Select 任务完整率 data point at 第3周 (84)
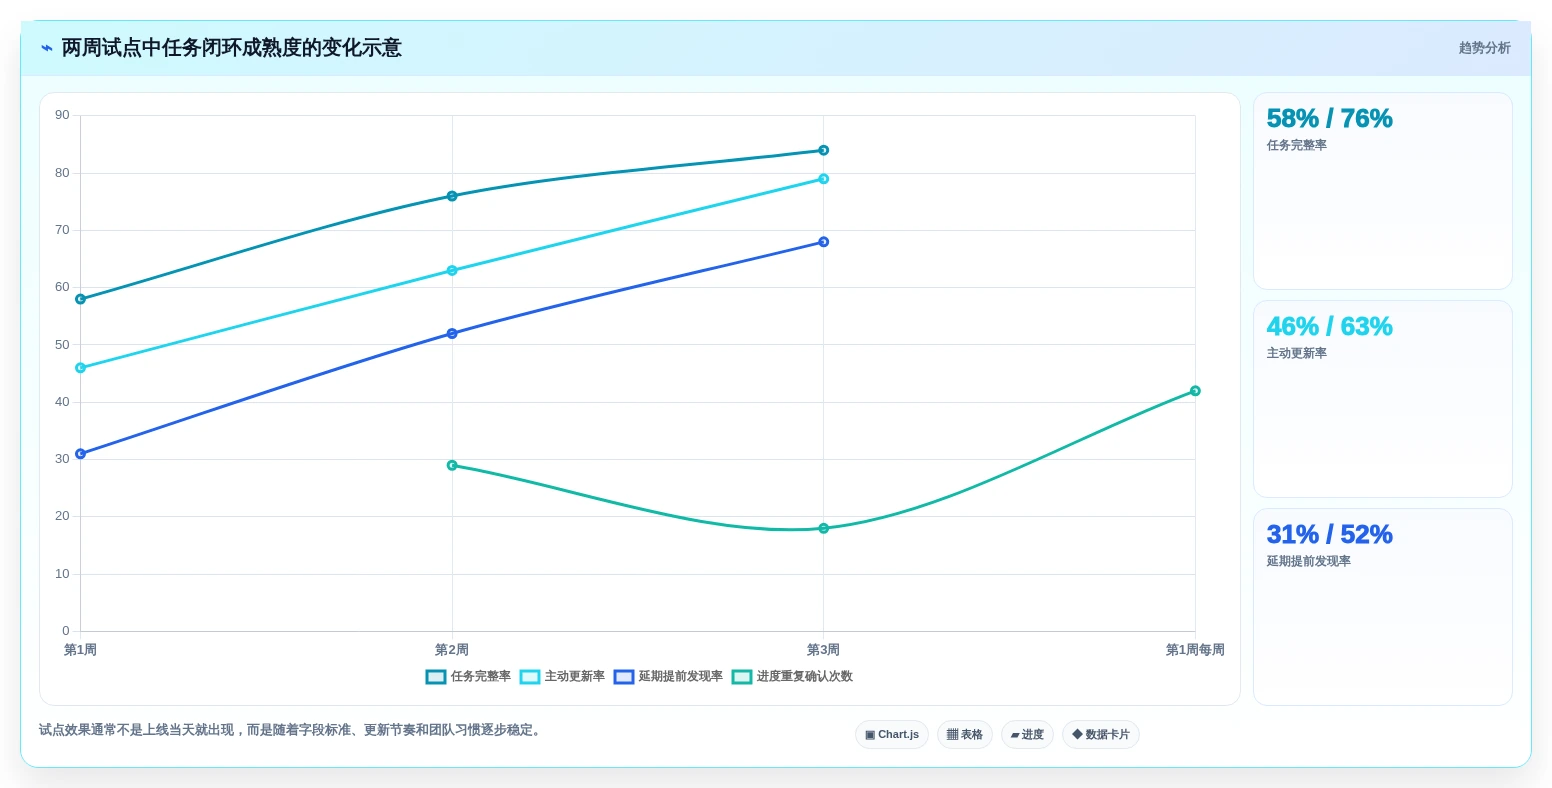This screenshot has height=788, width=1552. (824, 150)
